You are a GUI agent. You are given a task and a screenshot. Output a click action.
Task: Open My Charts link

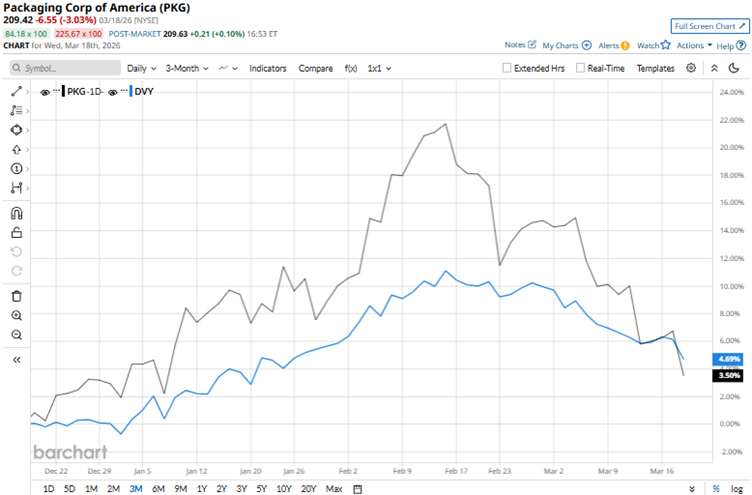[x=567, y=46]
